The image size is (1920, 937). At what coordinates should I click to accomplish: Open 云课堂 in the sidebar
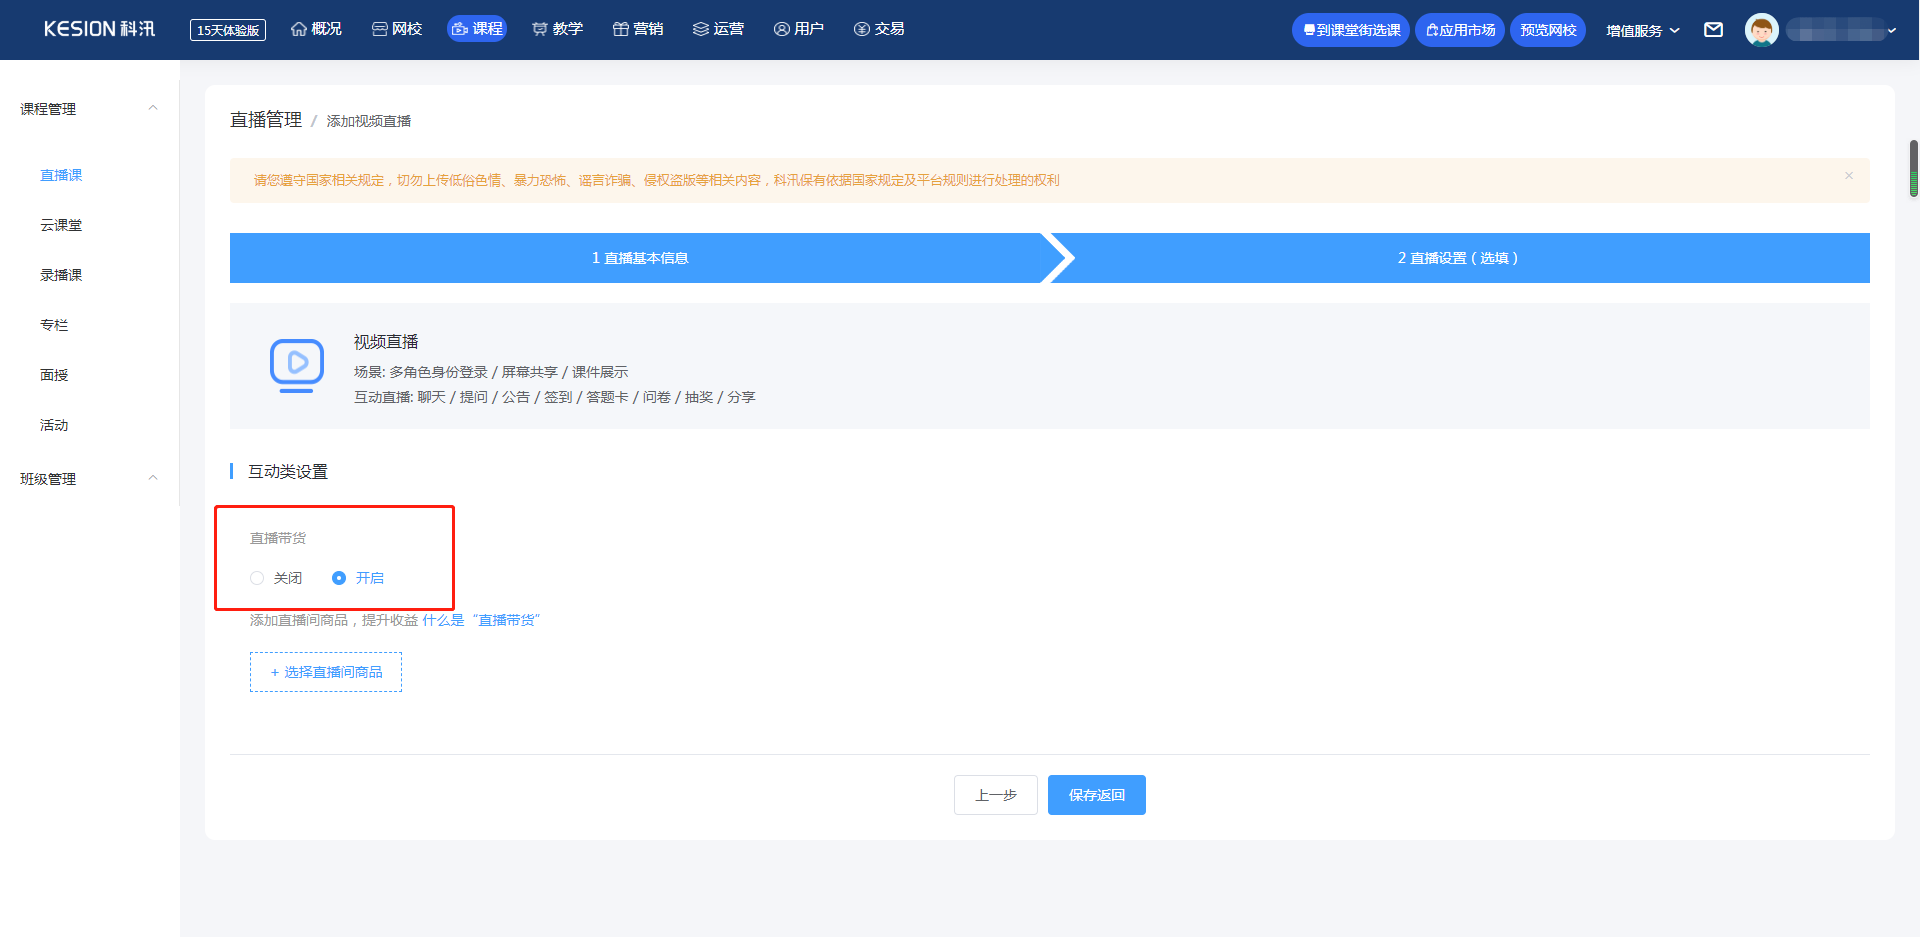(61, 225)
